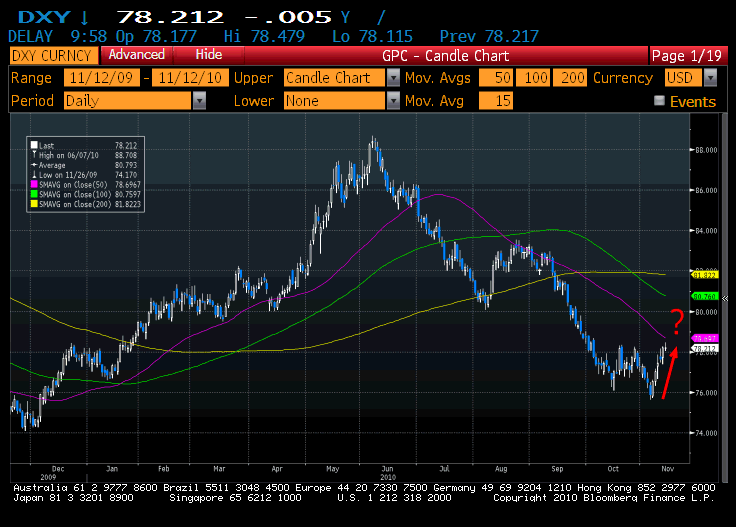Click the white Last price legend square
The height and width of the screenshot is (527, 736).
click(x=35, y=144)
